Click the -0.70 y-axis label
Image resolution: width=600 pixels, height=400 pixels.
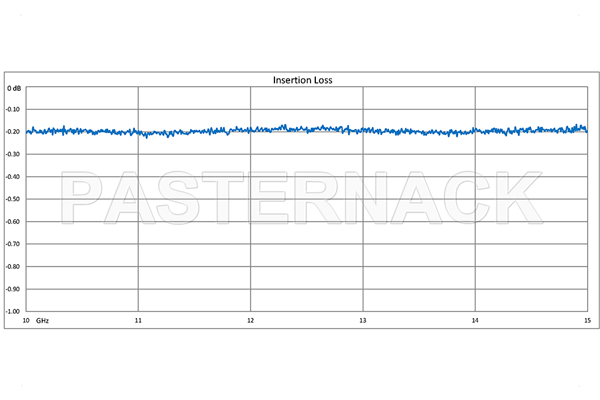tap(14, 244)
